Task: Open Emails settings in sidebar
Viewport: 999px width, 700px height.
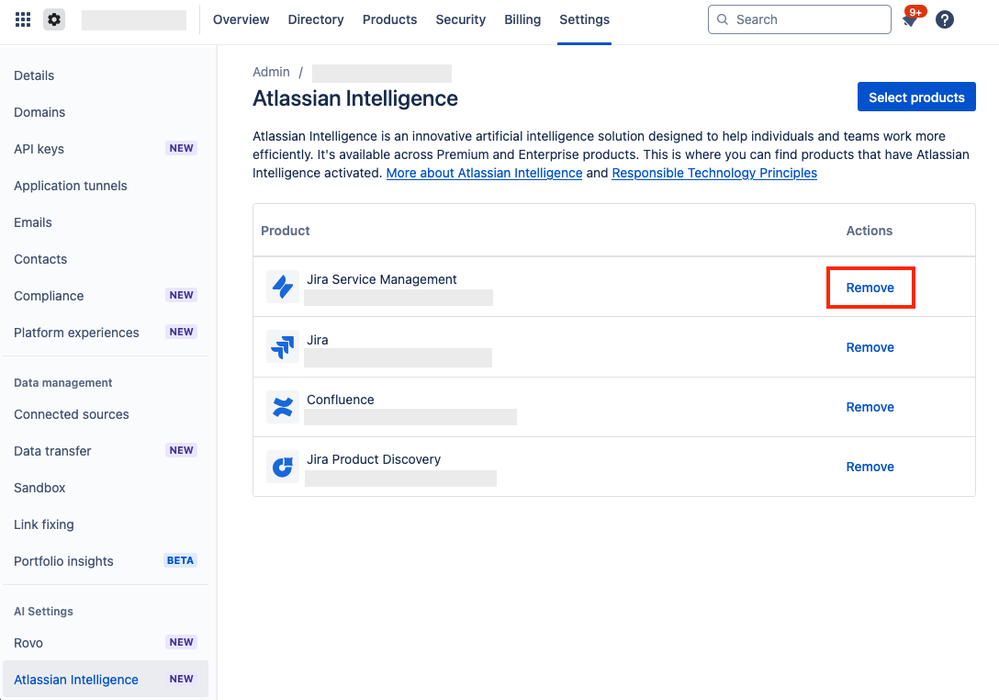Action: (32, 223)
